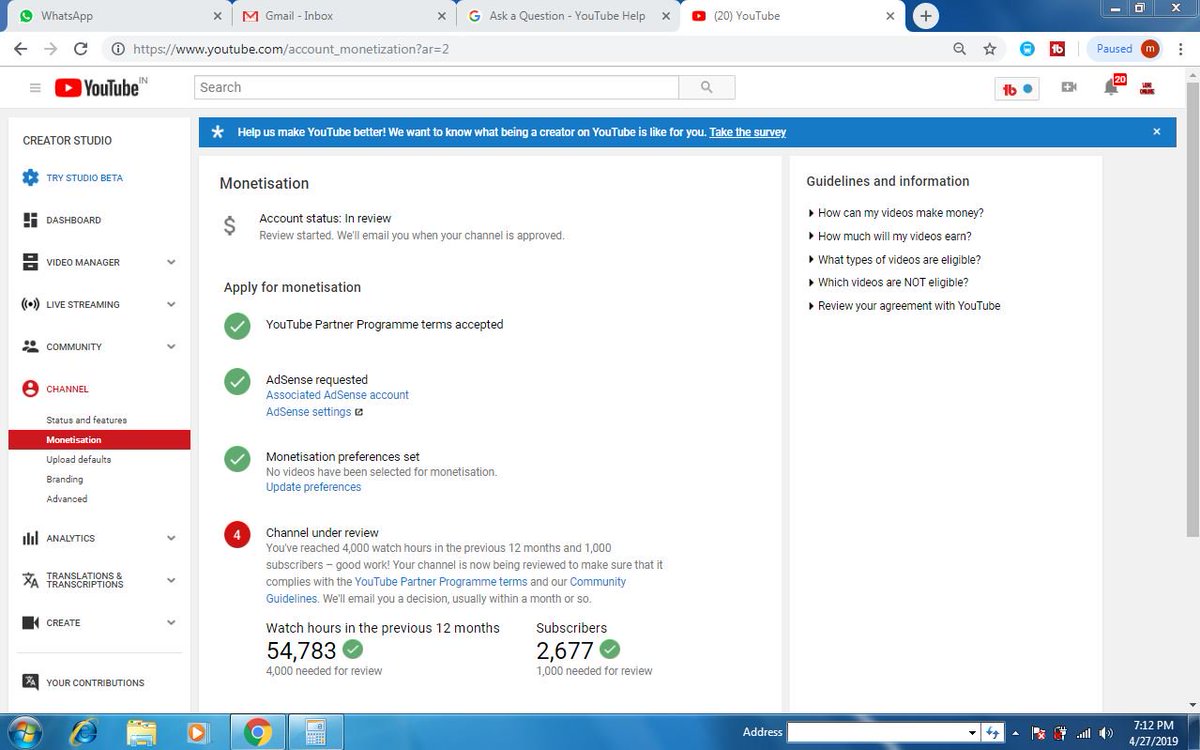
Task: Open the channel avatar account menu
Action: (1148, 88)
